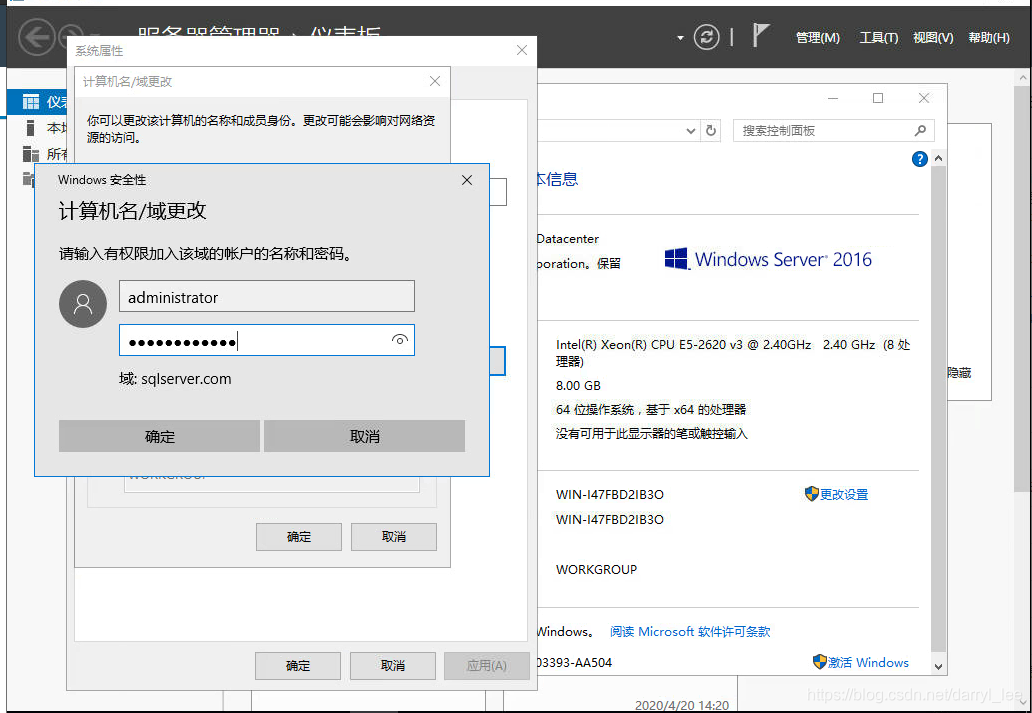Image resolution: width=1032 pixels, height=713 pixels.
Task: Click the search magnifier icon in control panel
Action: pyautogui.click(x=920, y=130)
